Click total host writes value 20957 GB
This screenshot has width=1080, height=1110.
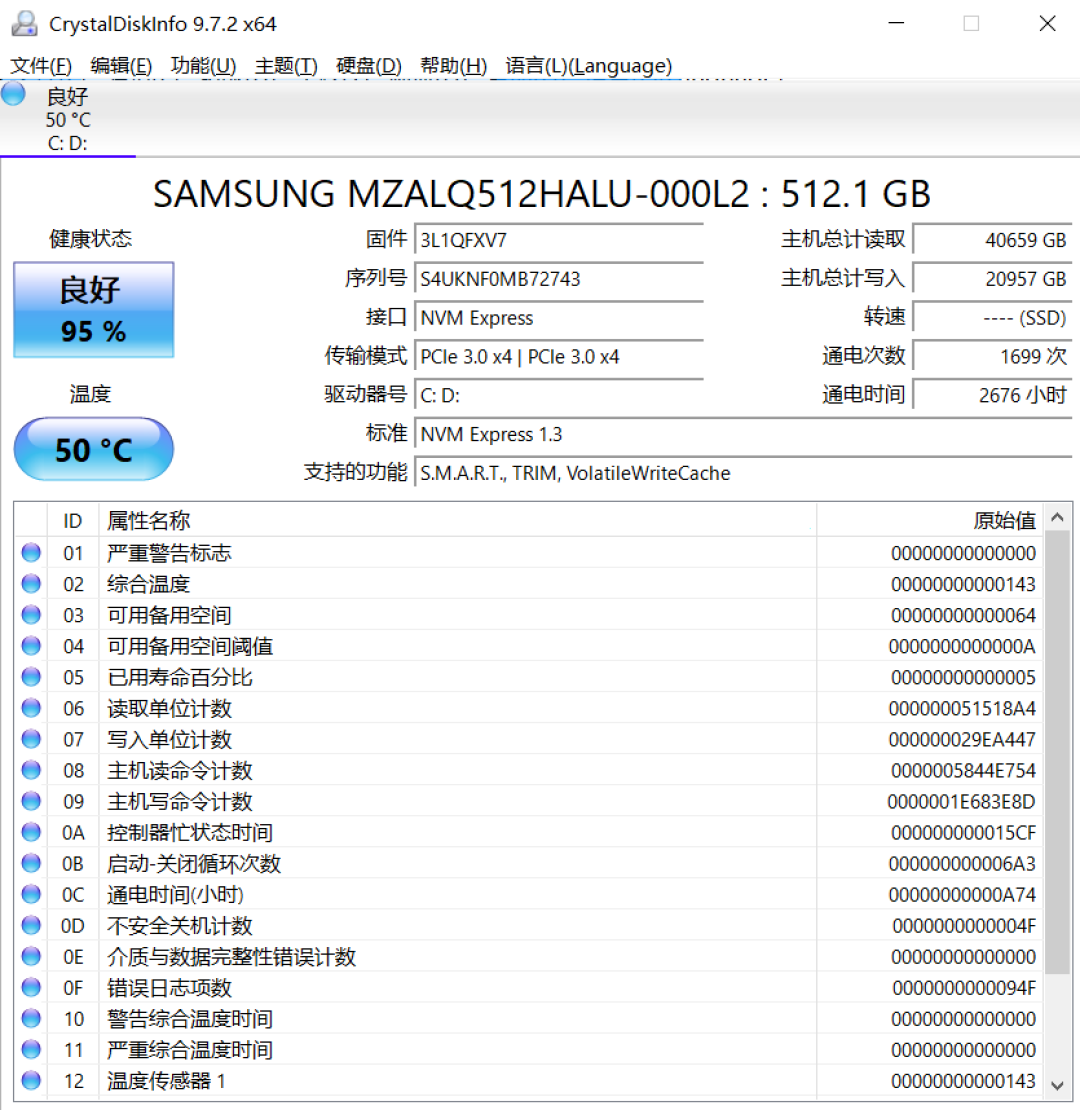point(992,279)
